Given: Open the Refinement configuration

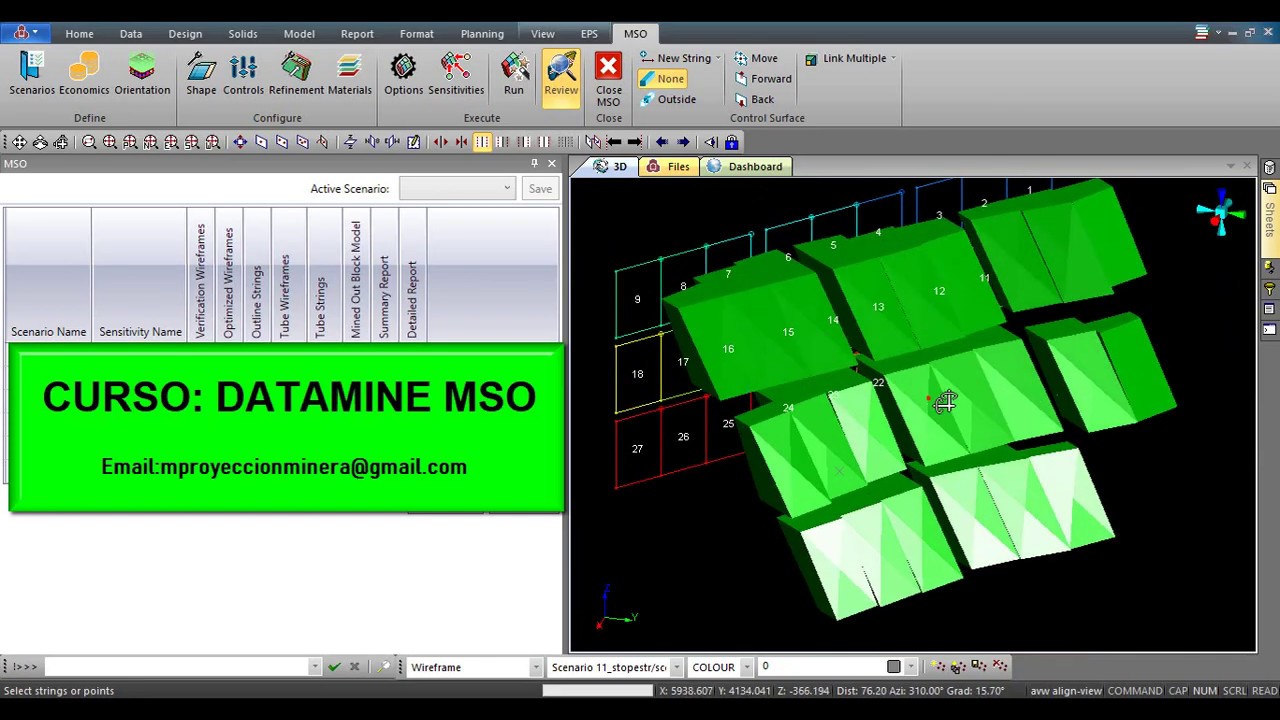Looking at the screenshot, I should pos(296,75).
